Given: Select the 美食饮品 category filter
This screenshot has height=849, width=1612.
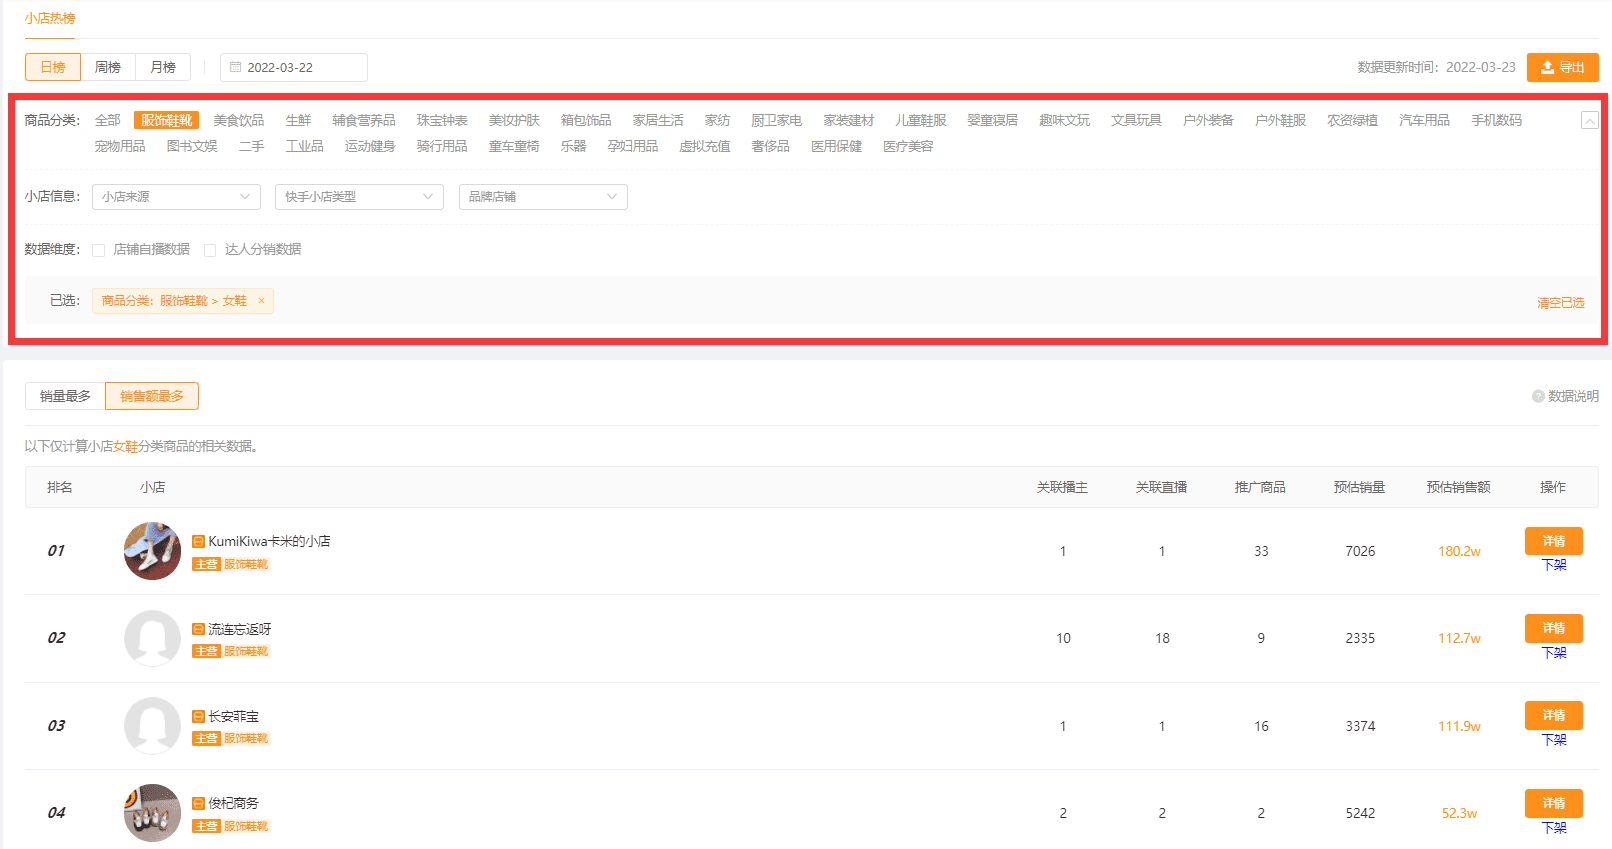Looking at the screenshot, I should pos(239,120).
